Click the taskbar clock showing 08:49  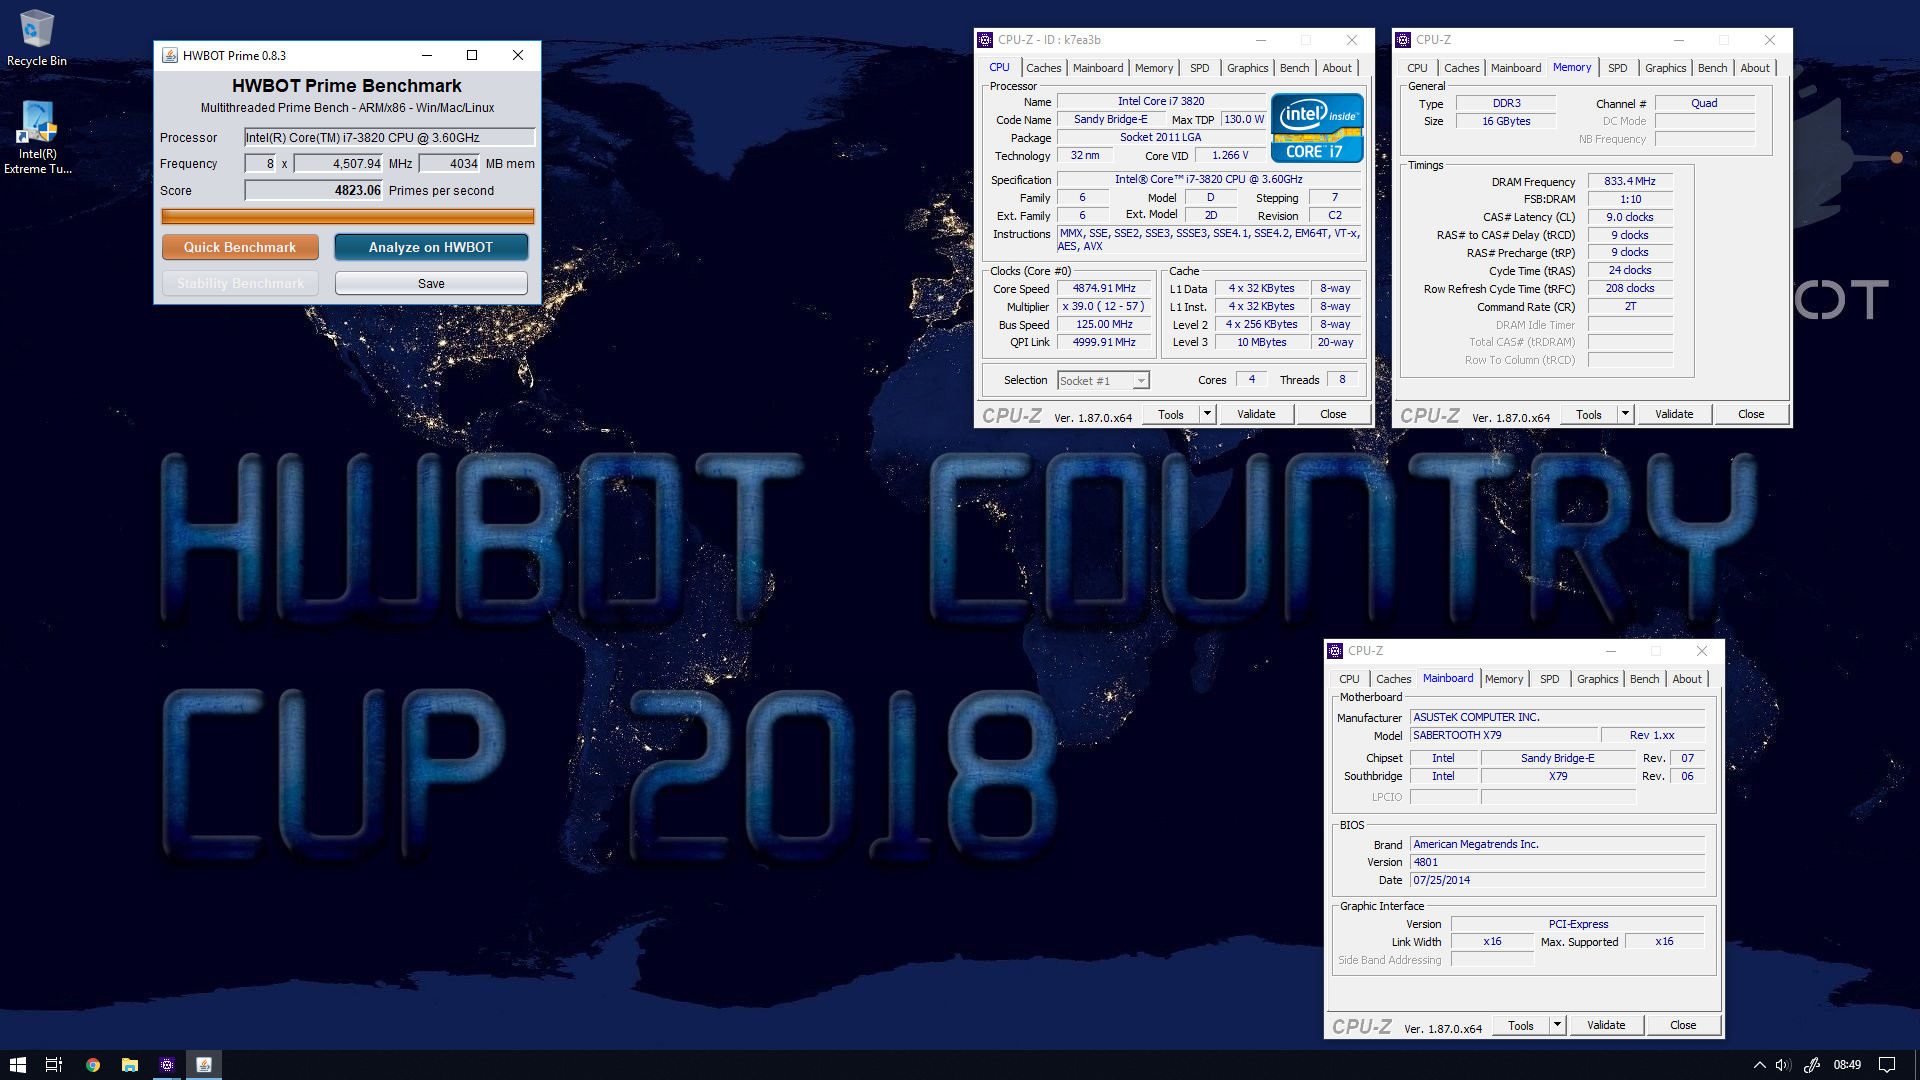(1847, 1065)
